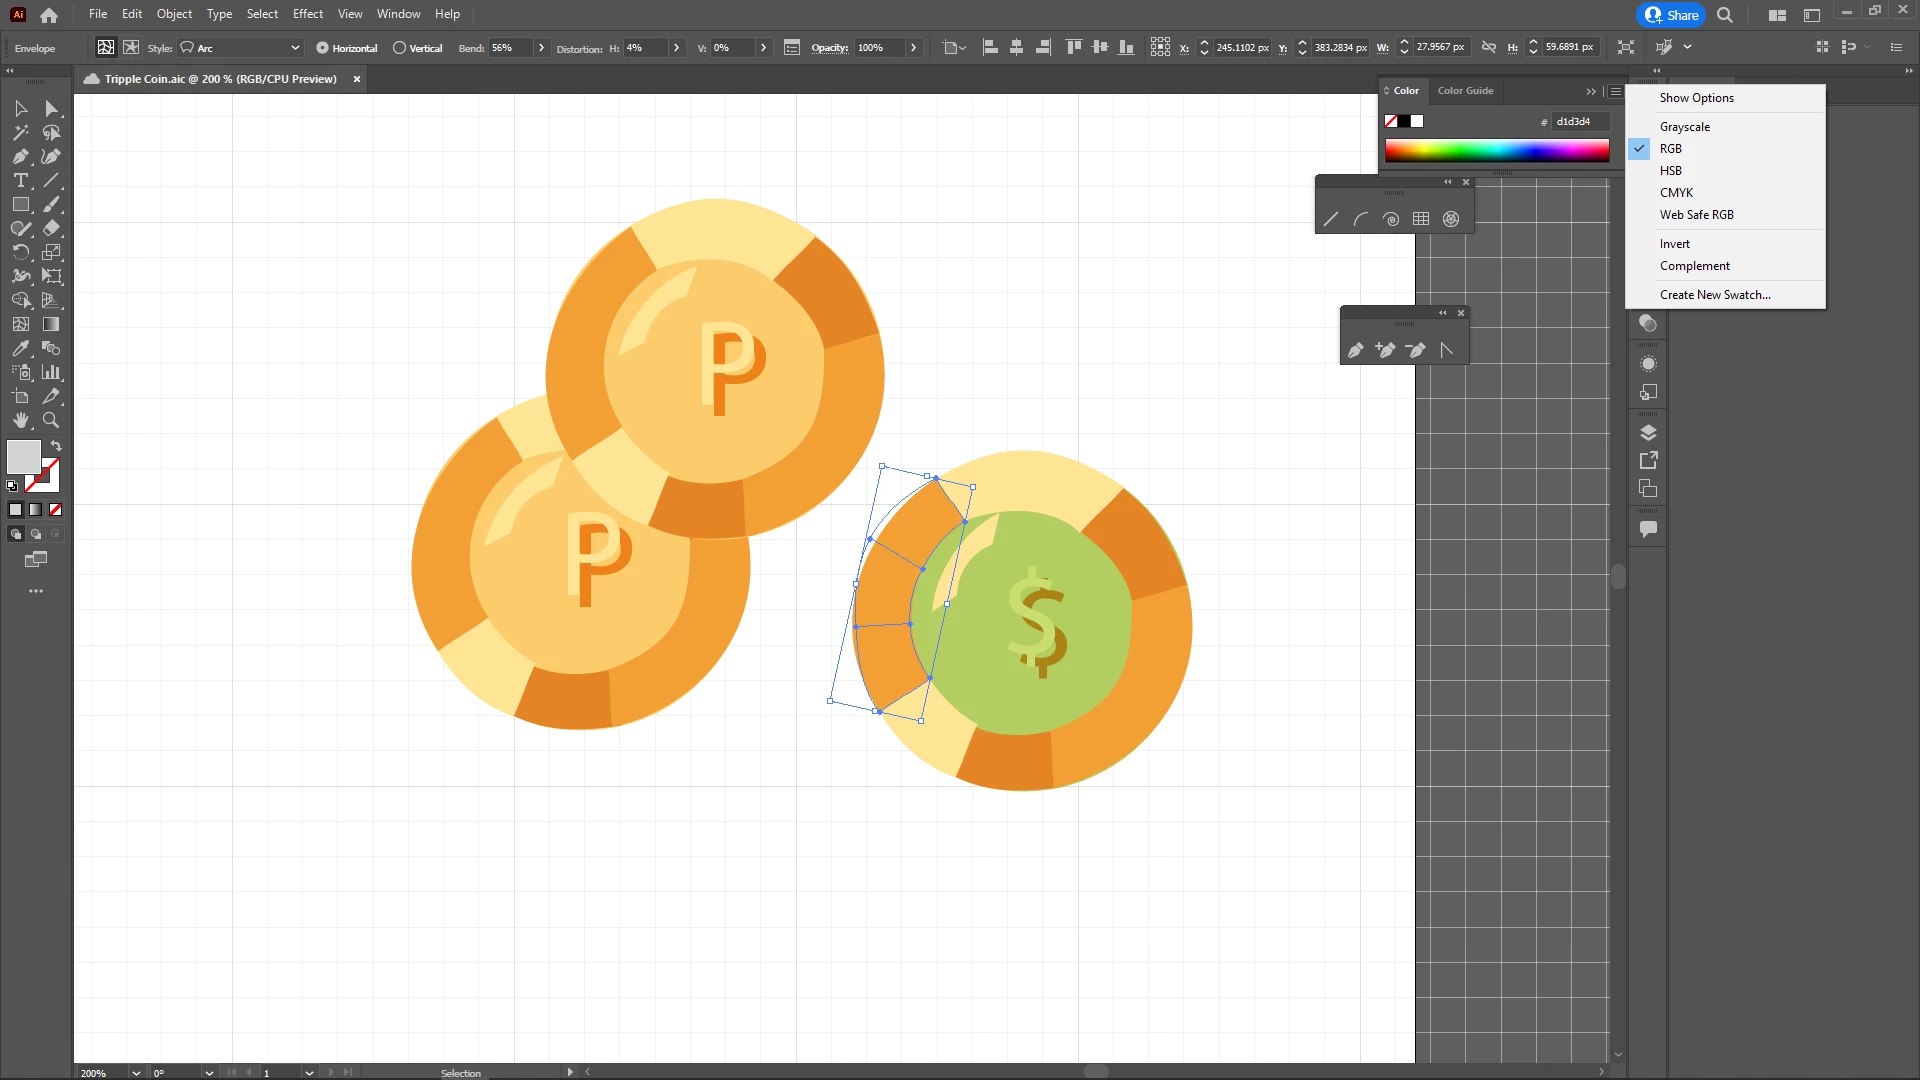Open the Layers panel icon
1920x1080 pixels.
[1648, 432]
